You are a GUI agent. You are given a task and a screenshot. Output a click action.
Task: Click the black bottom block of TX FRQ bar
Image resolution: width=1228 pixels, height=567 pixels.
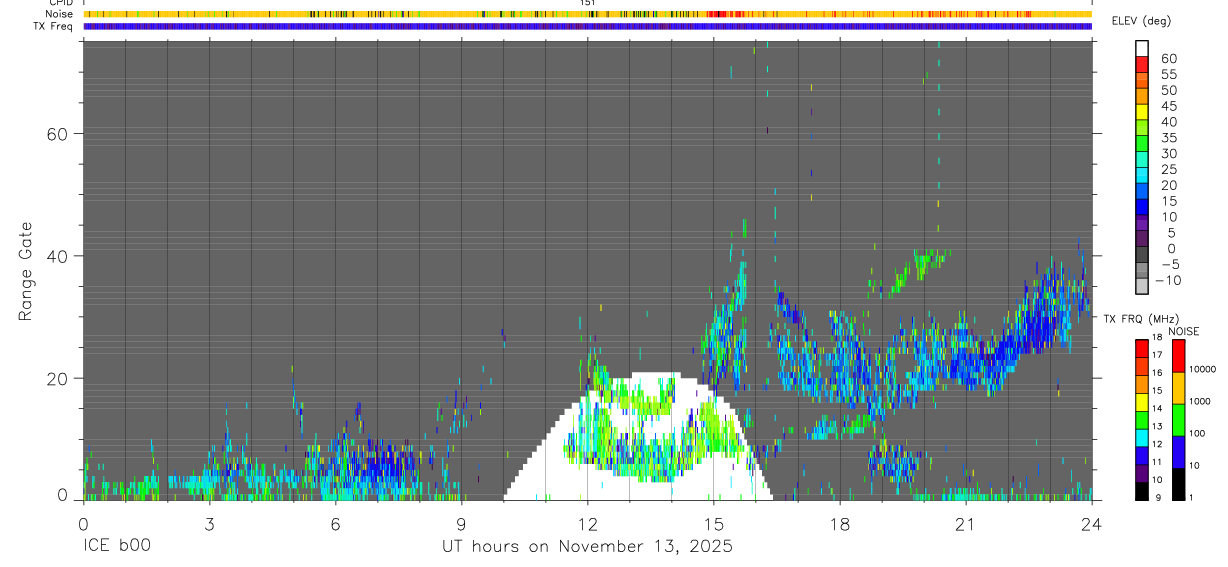(1143, 491)
